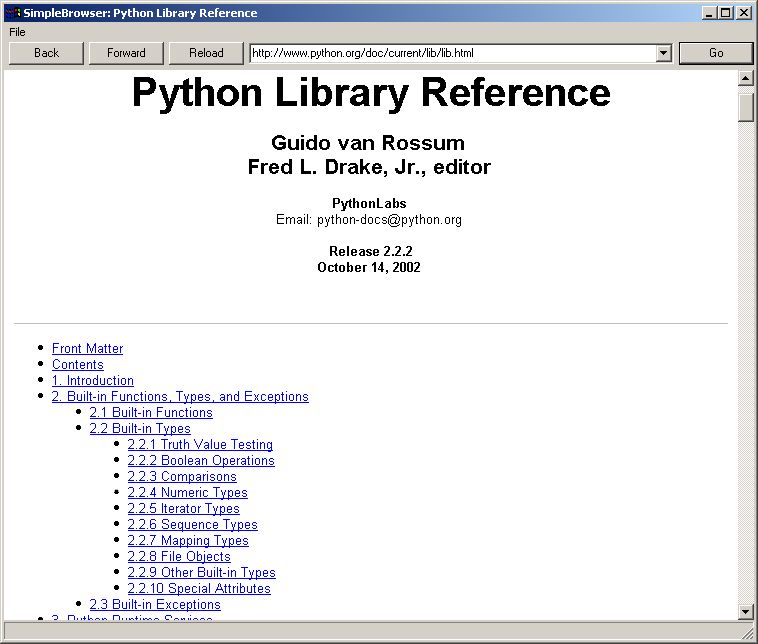
Task: Go to 1. Introduction
Action: point(93,380)
